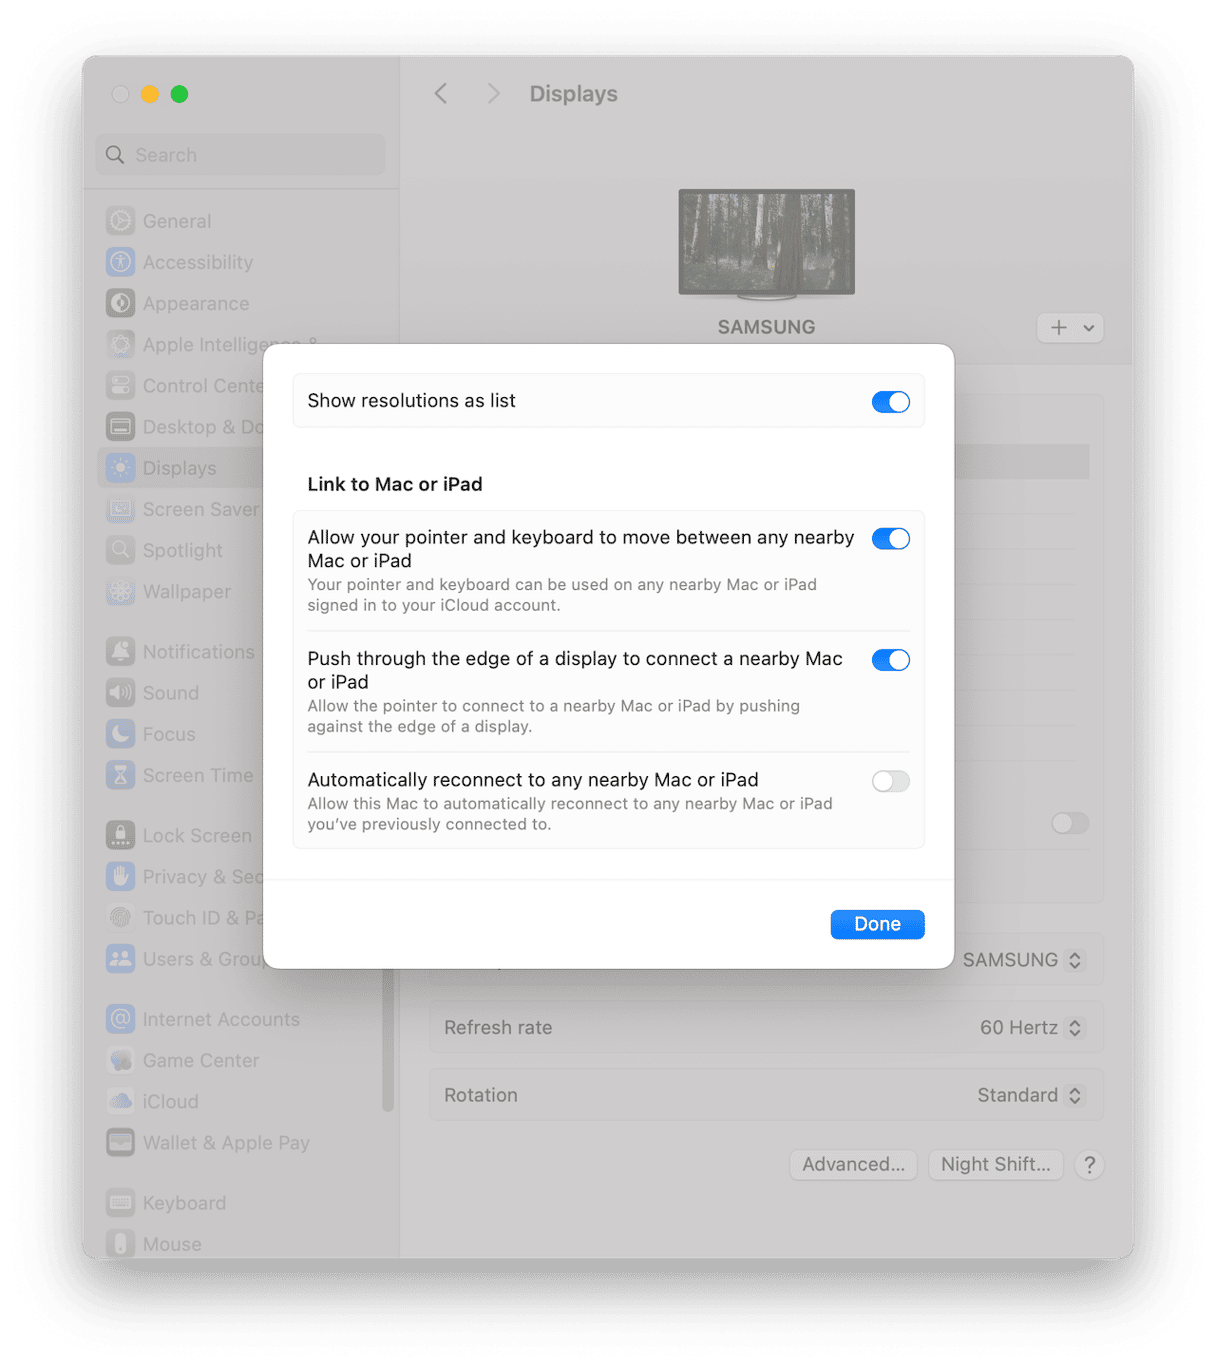Open Screen Time hourglass icon
This screenshot has width=1216, height=1367.
pyautogui.click(x=121, y=775)
